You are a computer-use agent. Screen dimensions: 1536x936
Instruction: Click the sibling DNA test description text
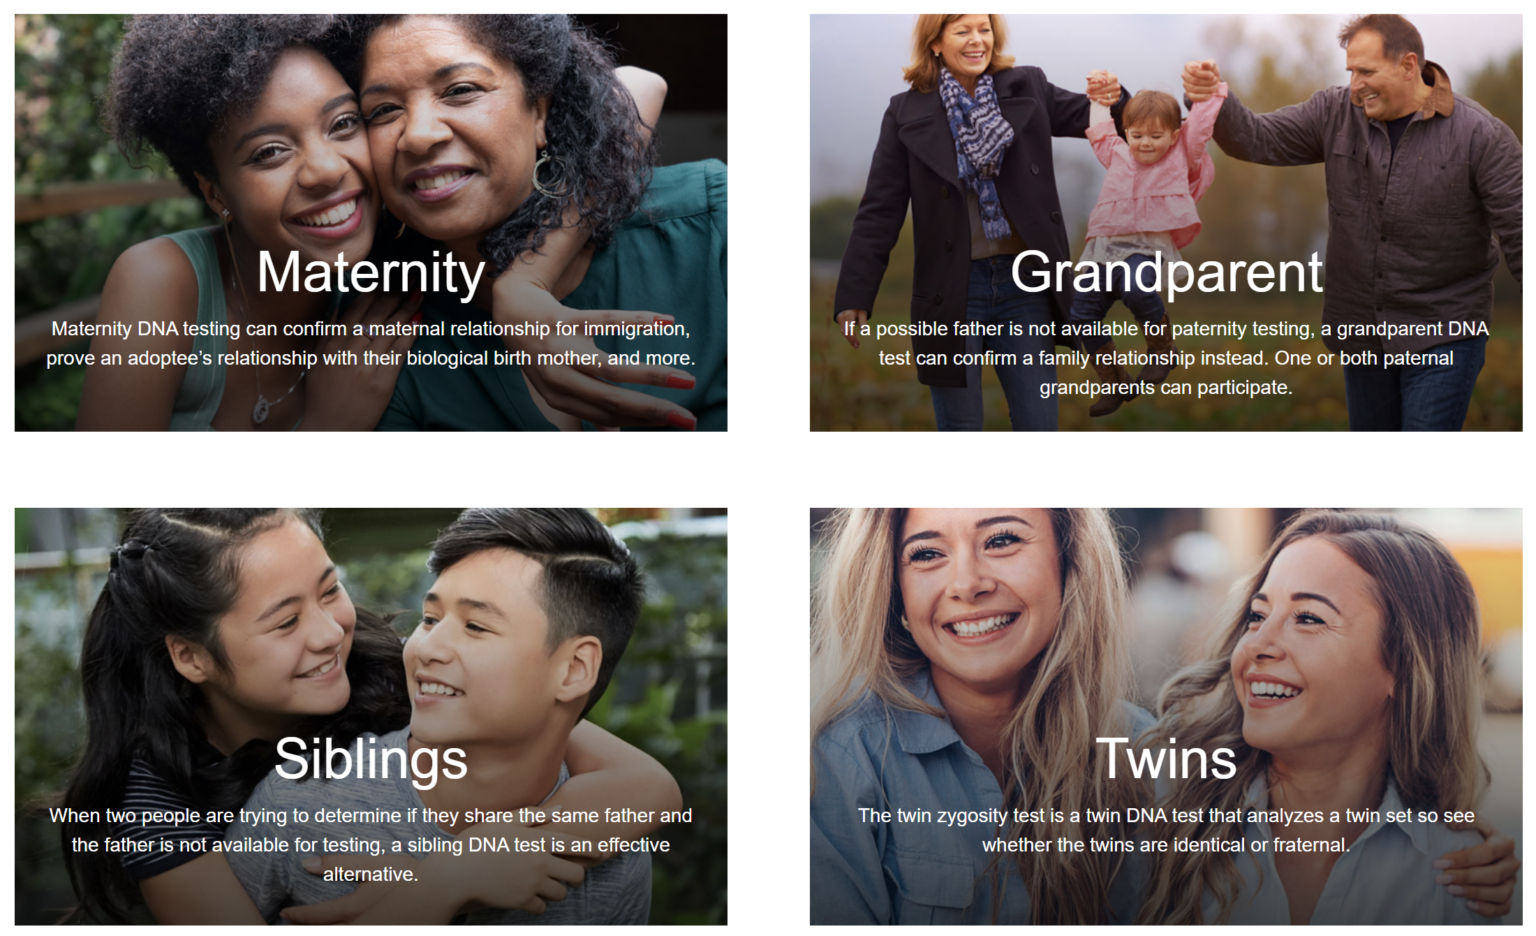pyautogui.click(x=371, y=845)
